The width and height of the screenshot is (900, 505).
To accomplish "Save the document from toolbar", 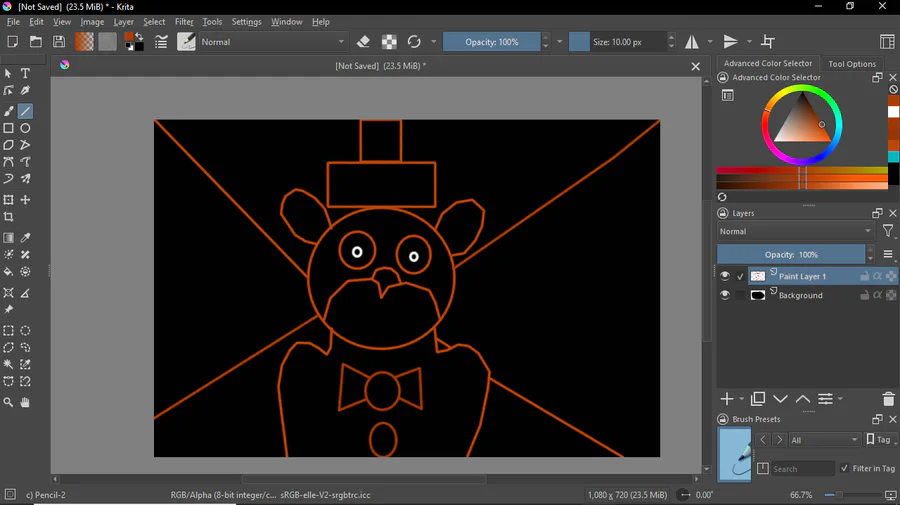I will click(59, 42).
